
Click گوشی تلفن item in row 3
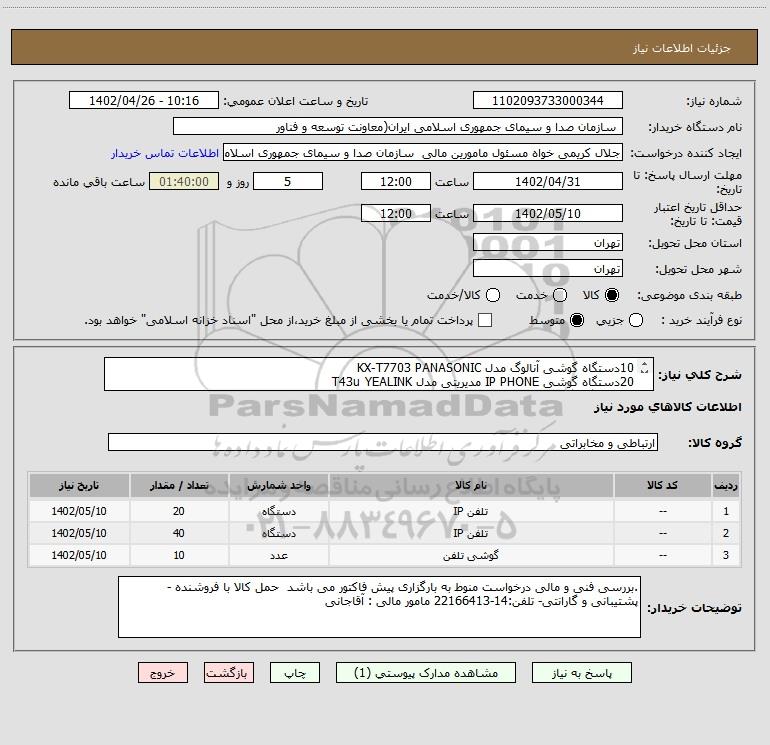(471, 555)
